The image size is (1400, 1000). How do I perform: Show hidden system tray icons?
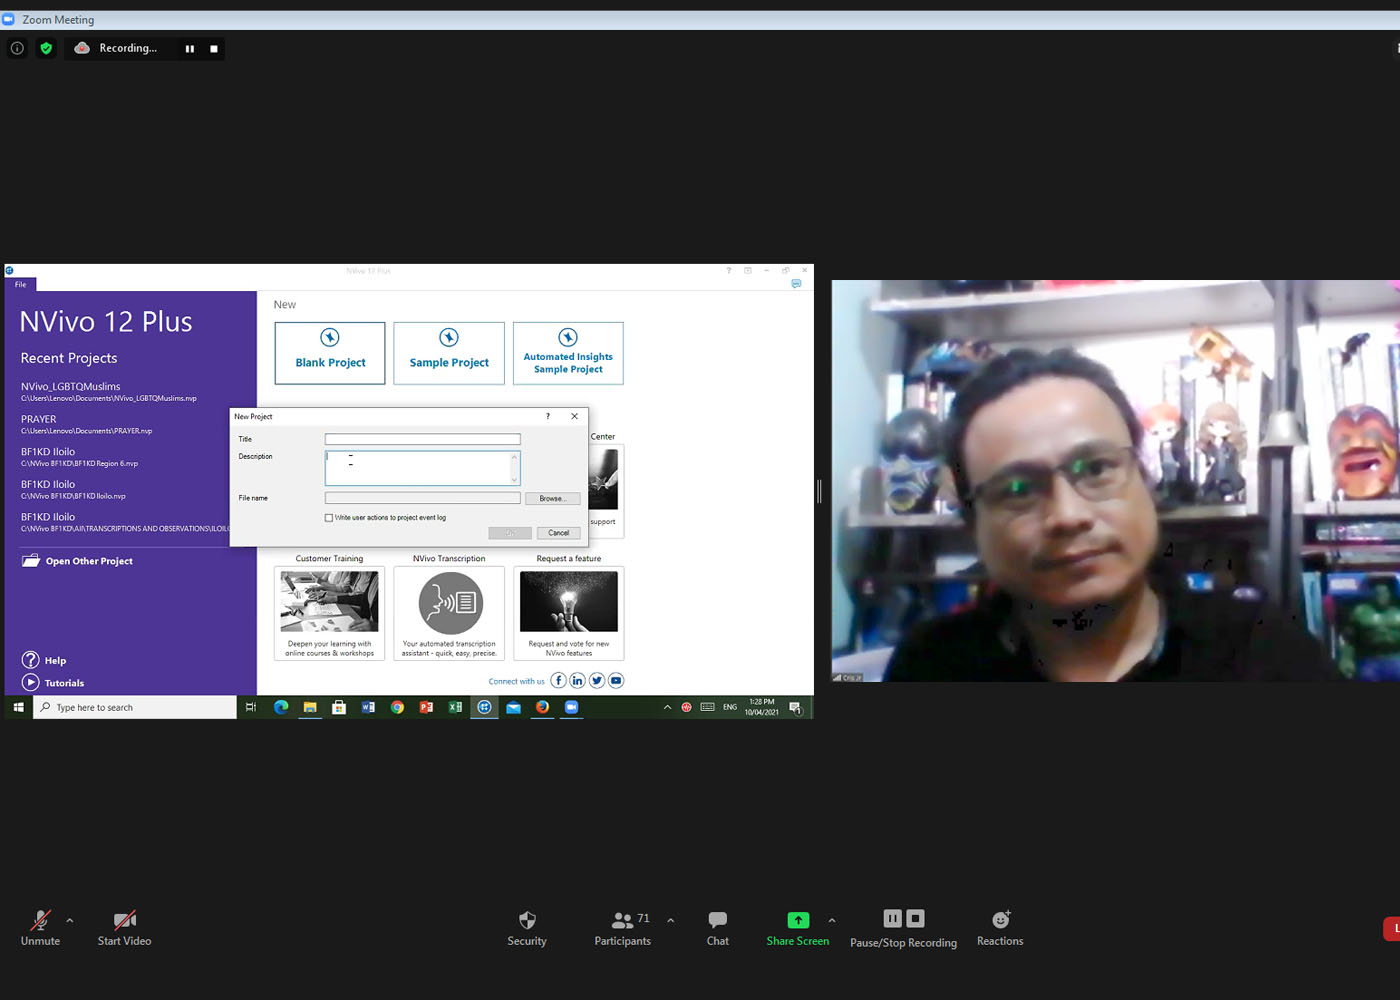pyautogui.click(x=667, y=707)
